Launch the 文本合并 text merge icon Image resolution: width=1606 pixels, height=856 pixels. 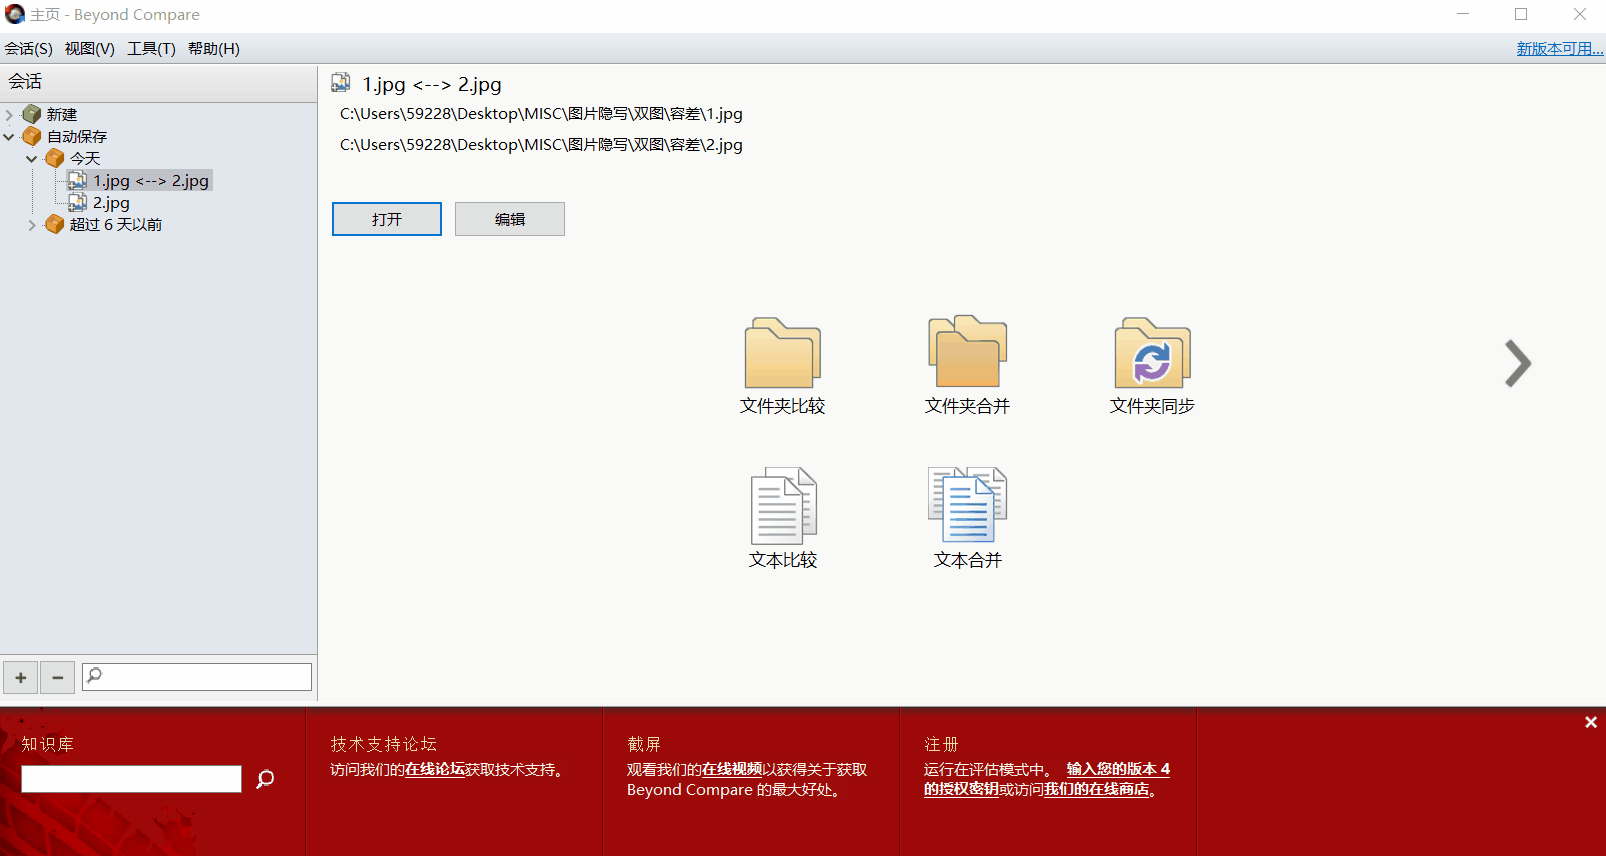coord(967,505)
